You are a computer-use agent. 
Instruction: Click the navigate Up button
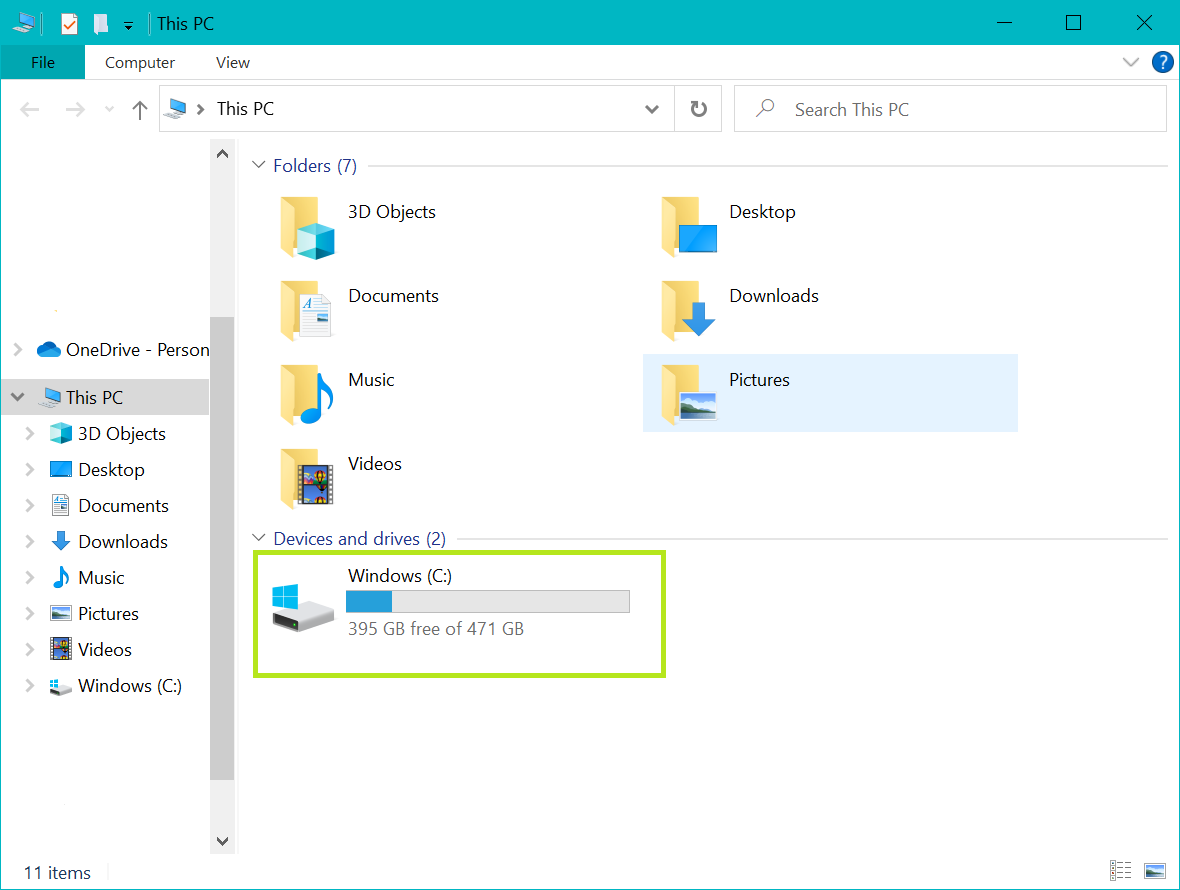(139, 109)
